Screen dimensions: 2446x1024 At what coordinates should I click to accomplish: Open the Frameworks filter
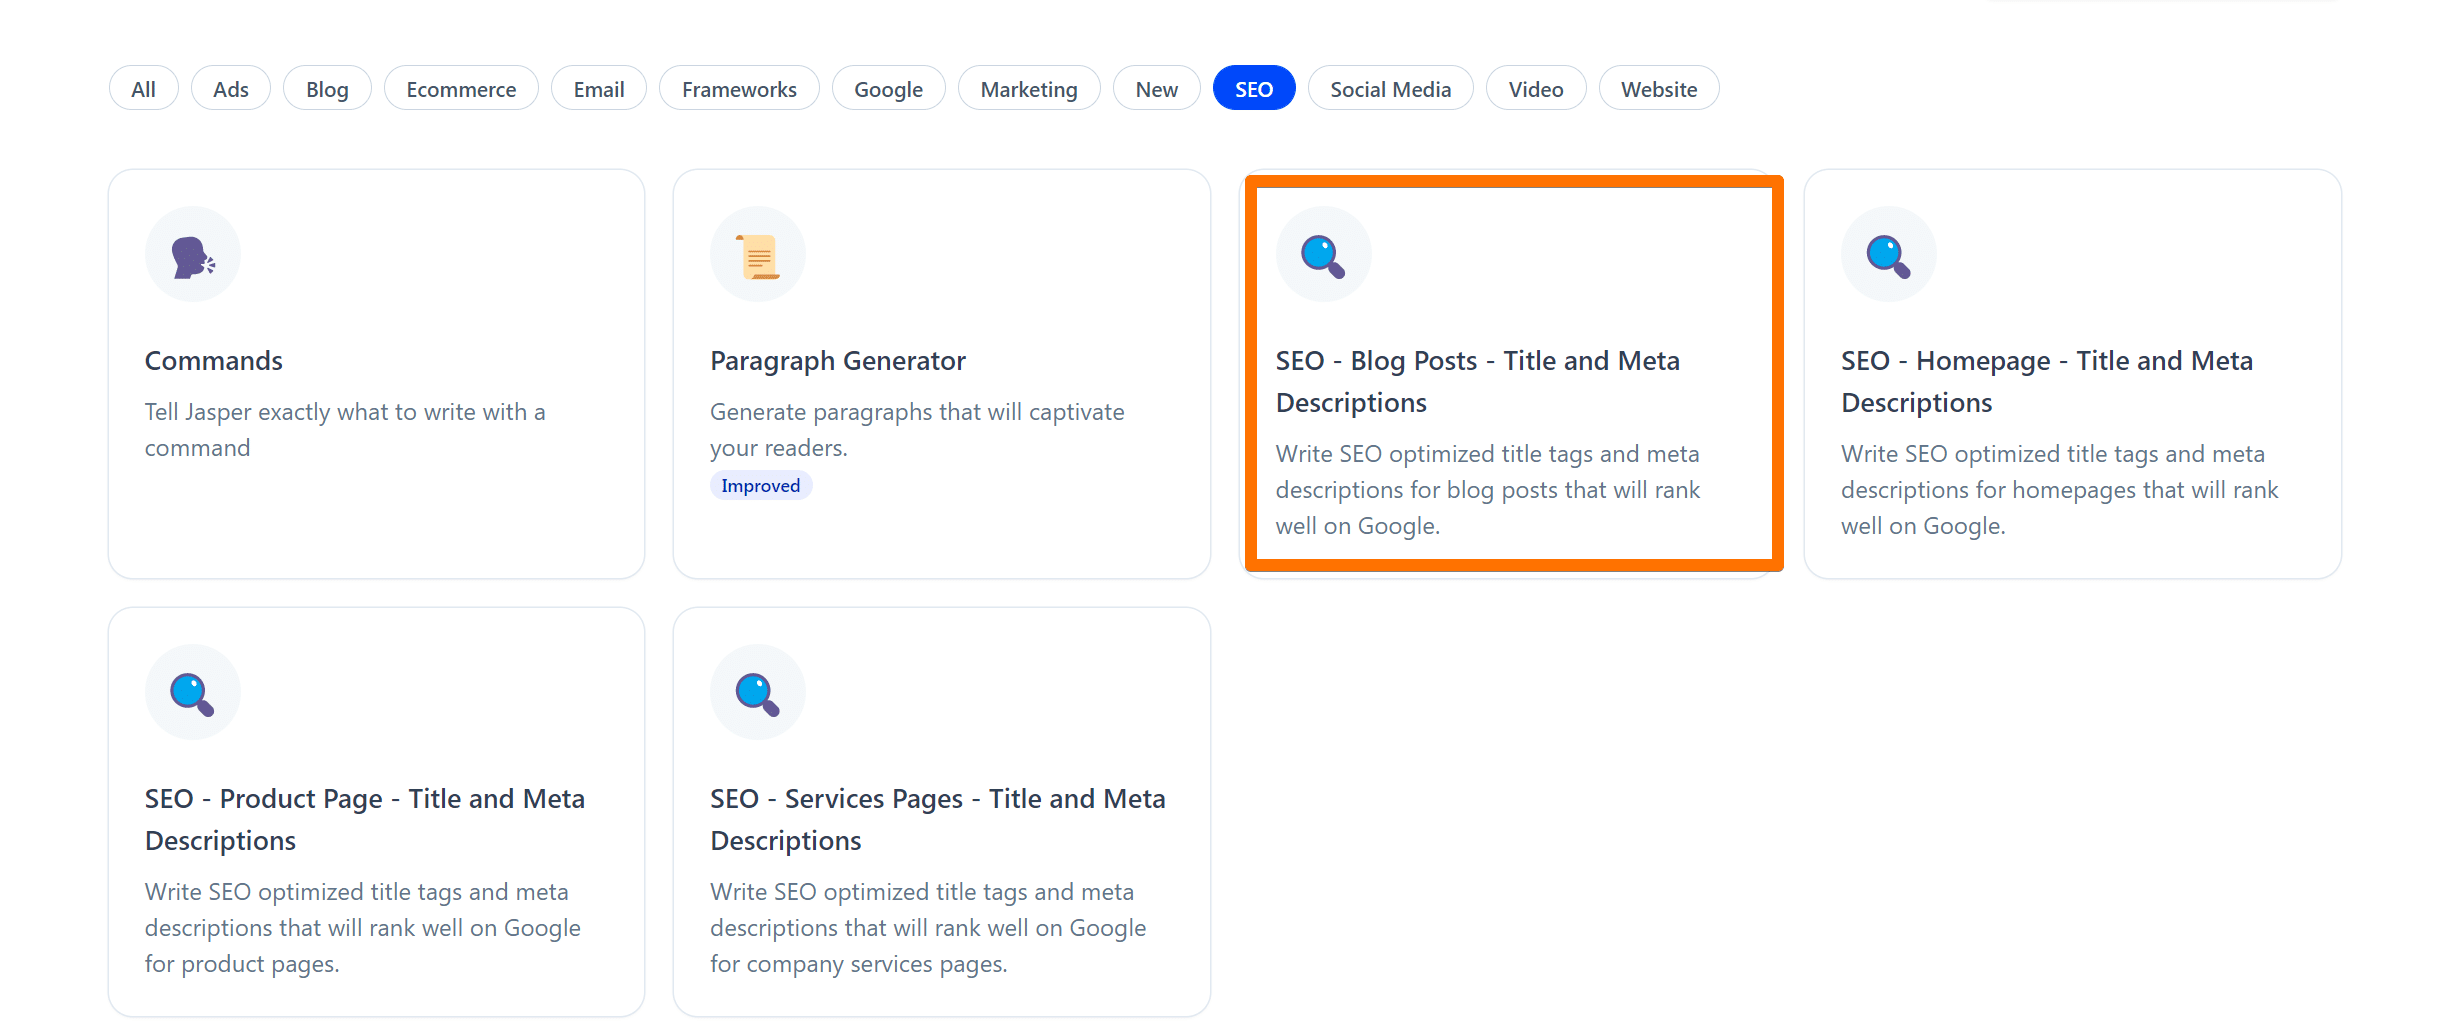pyautogui.click(x=739, y=89)
